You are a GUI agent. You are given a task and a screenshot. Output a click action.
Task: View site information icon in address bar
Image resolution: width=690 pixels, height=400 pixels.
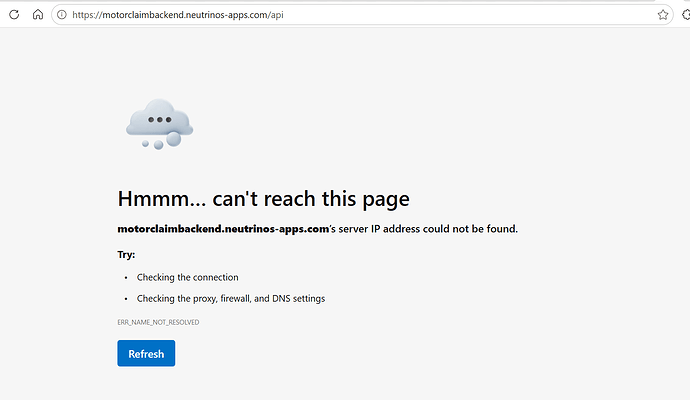(x=62, y=15)
